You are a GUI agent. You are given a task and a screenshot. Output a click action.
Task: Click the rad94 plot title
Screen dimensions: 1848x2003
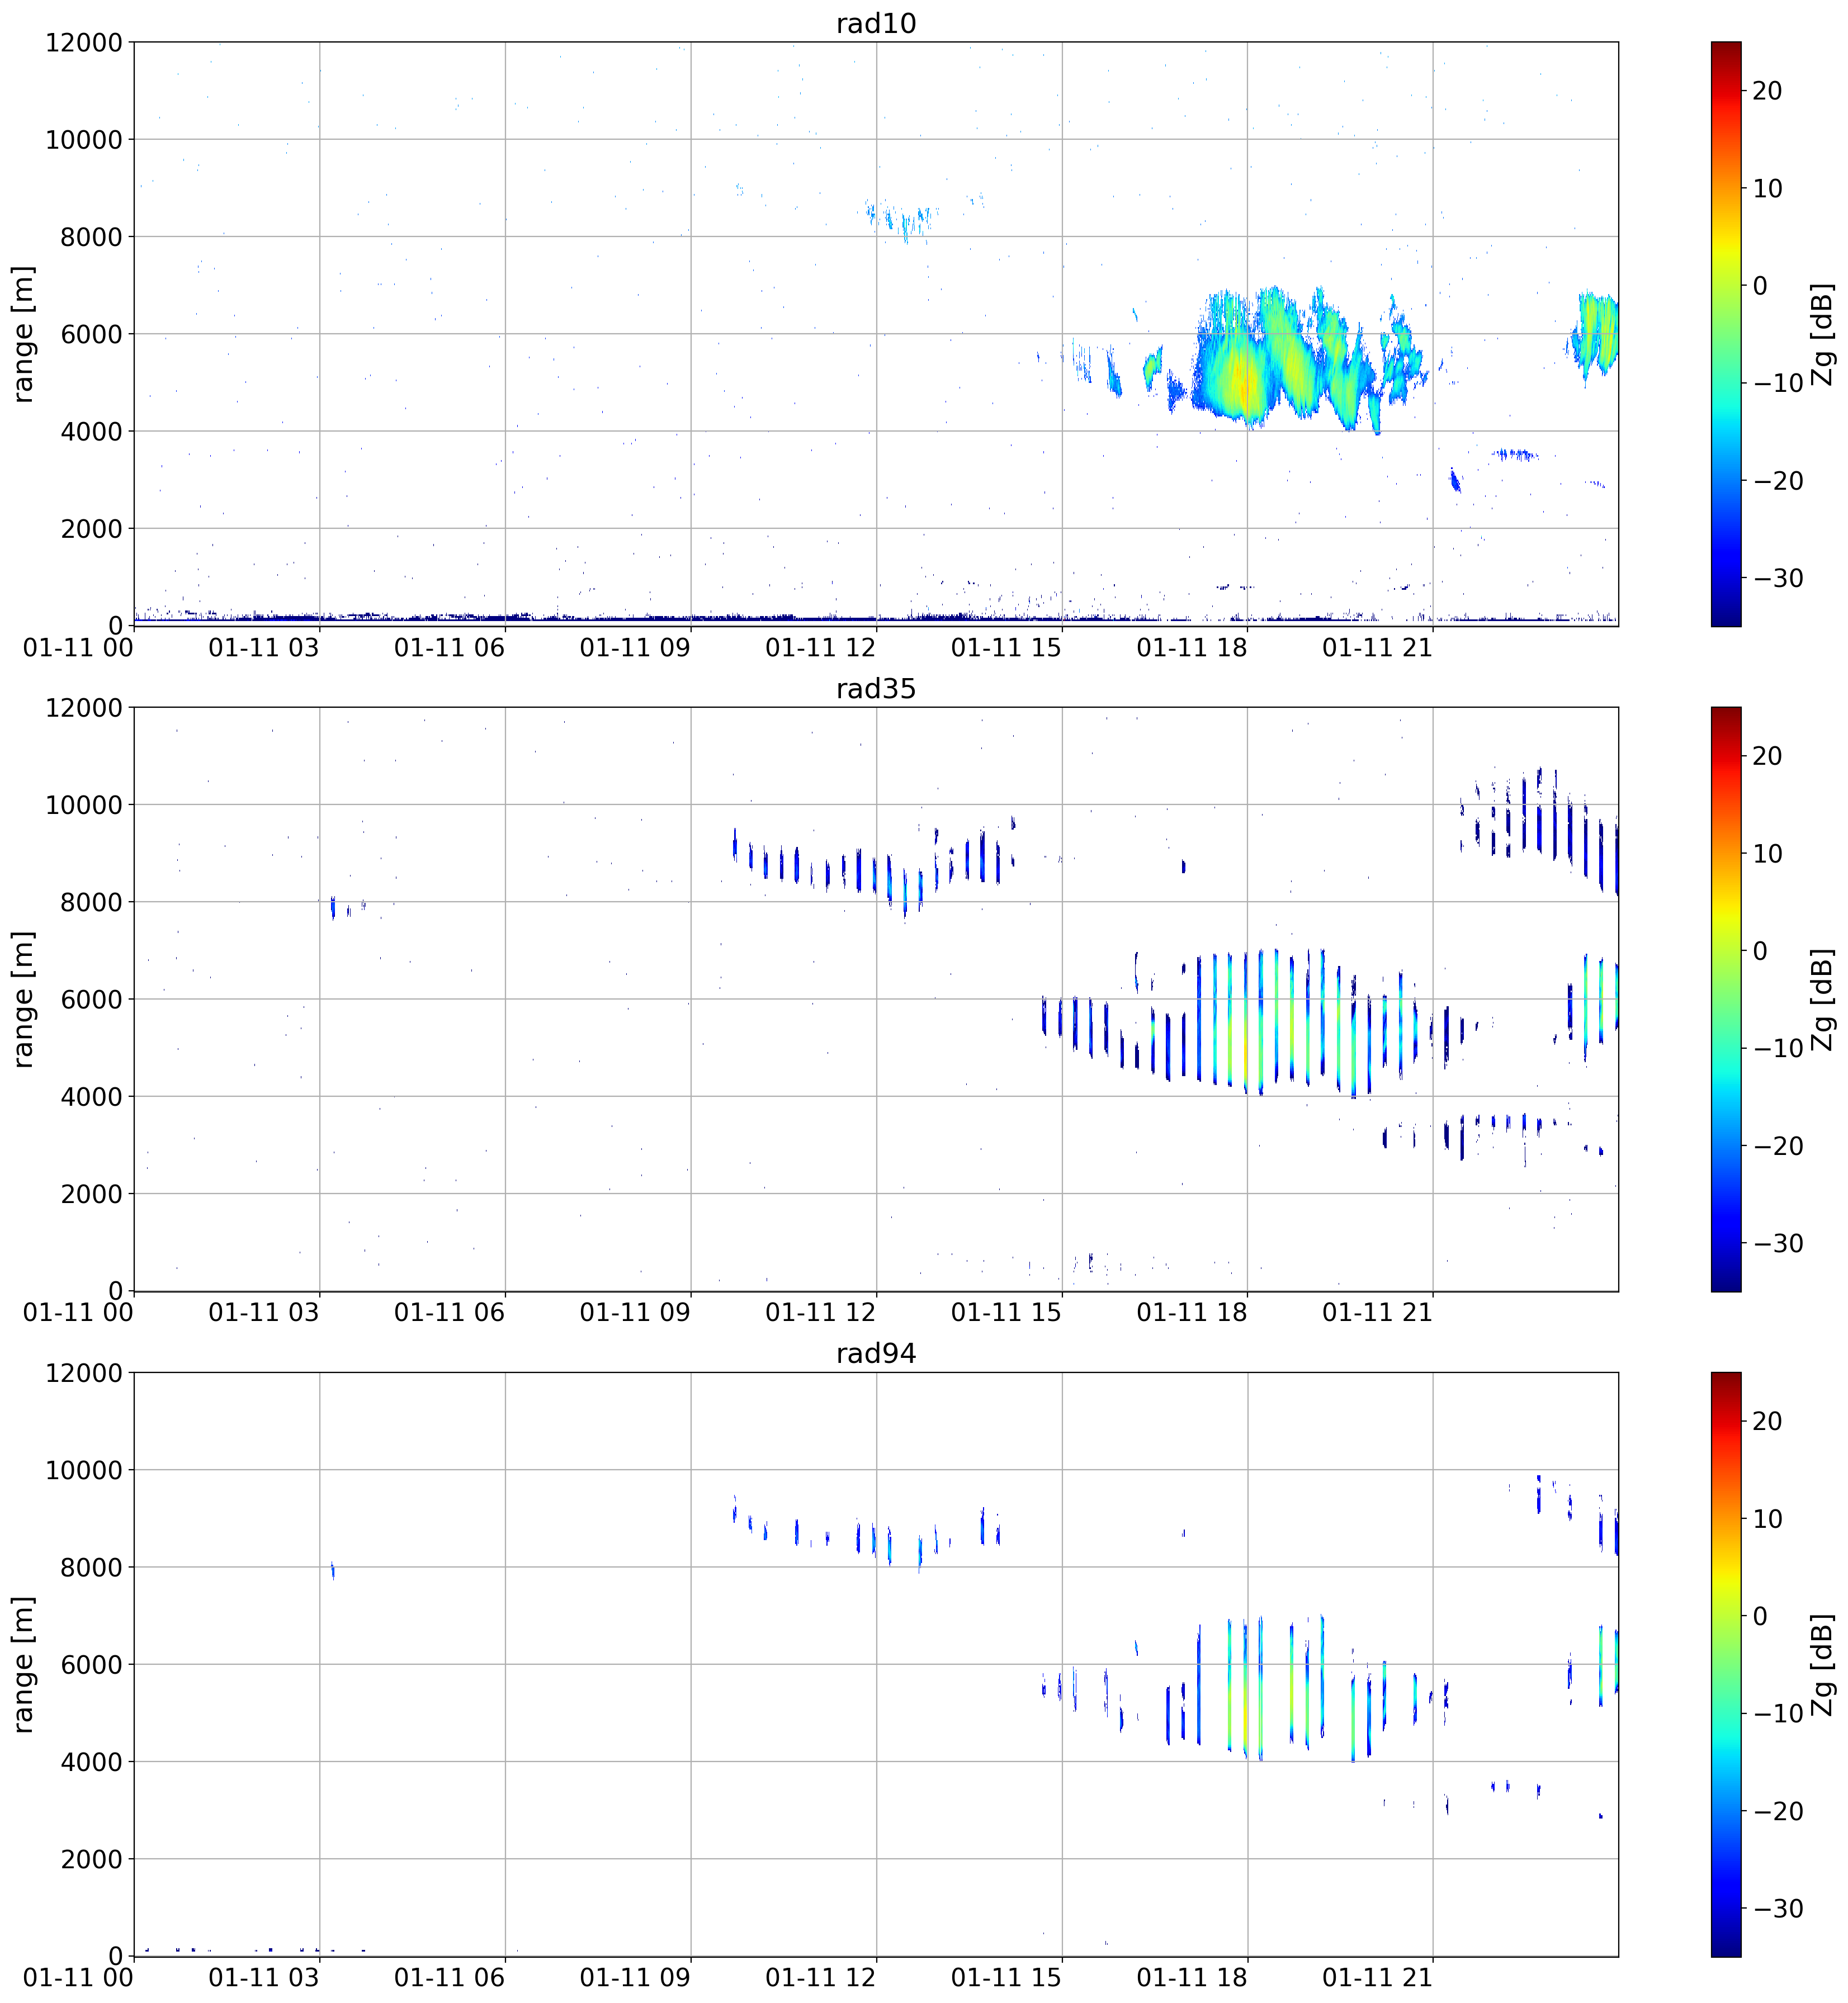tap(876, 1354)
